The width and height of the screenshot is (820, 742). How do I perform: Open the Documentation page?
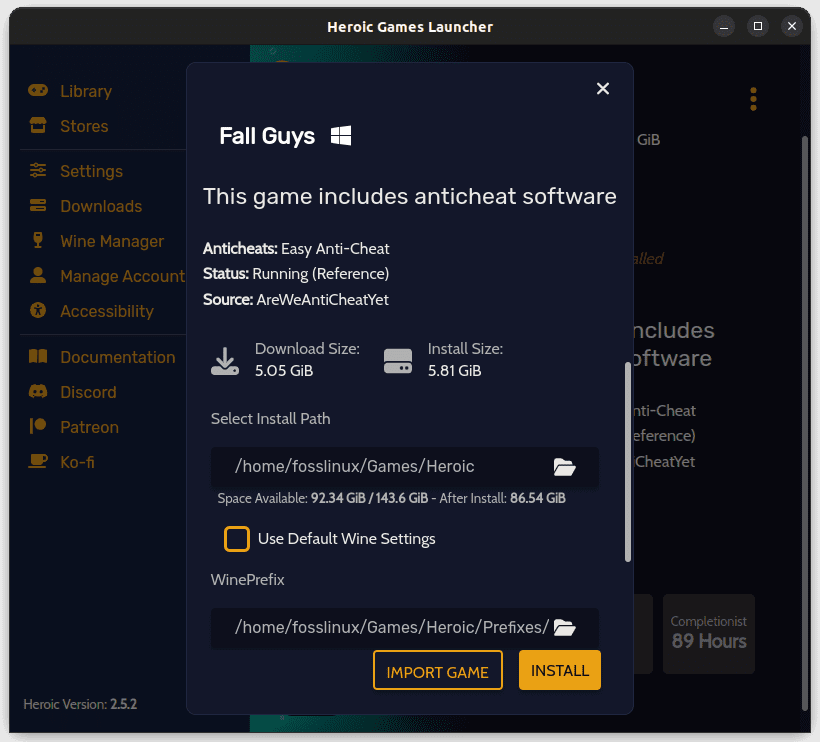point(117,357)
